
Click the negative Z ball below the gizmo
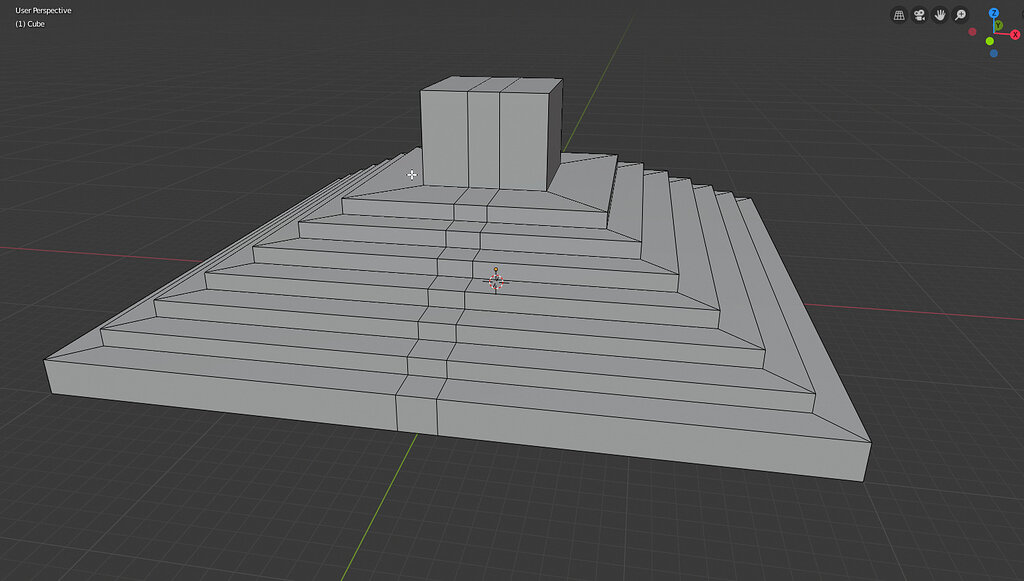pos(993,53)
